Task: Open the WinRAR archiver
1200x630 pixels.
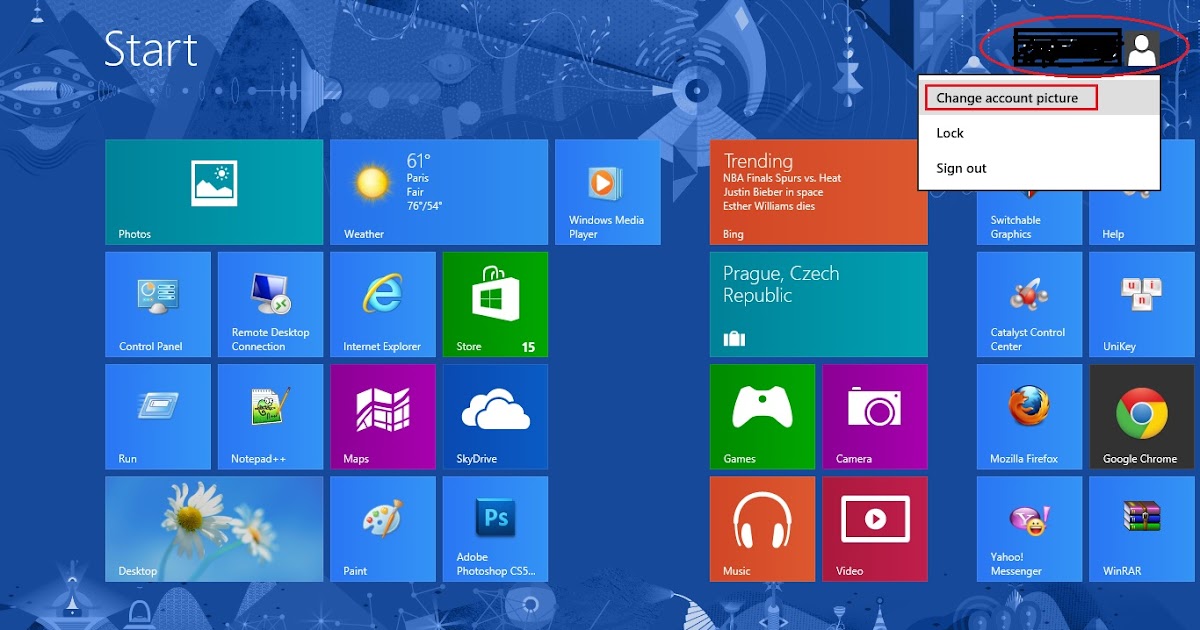Action: [1140, 528]
